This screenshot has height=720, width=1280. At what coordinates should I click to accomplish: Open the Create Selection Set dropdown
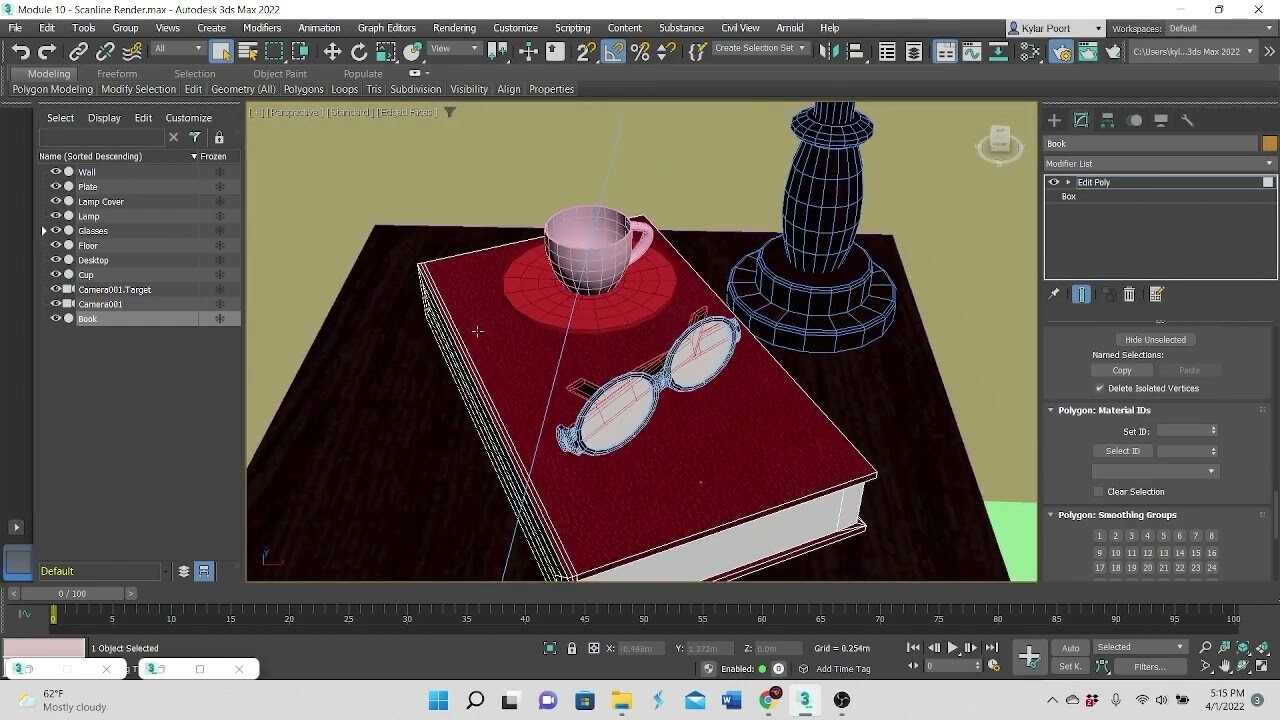[x=760, y=48]
